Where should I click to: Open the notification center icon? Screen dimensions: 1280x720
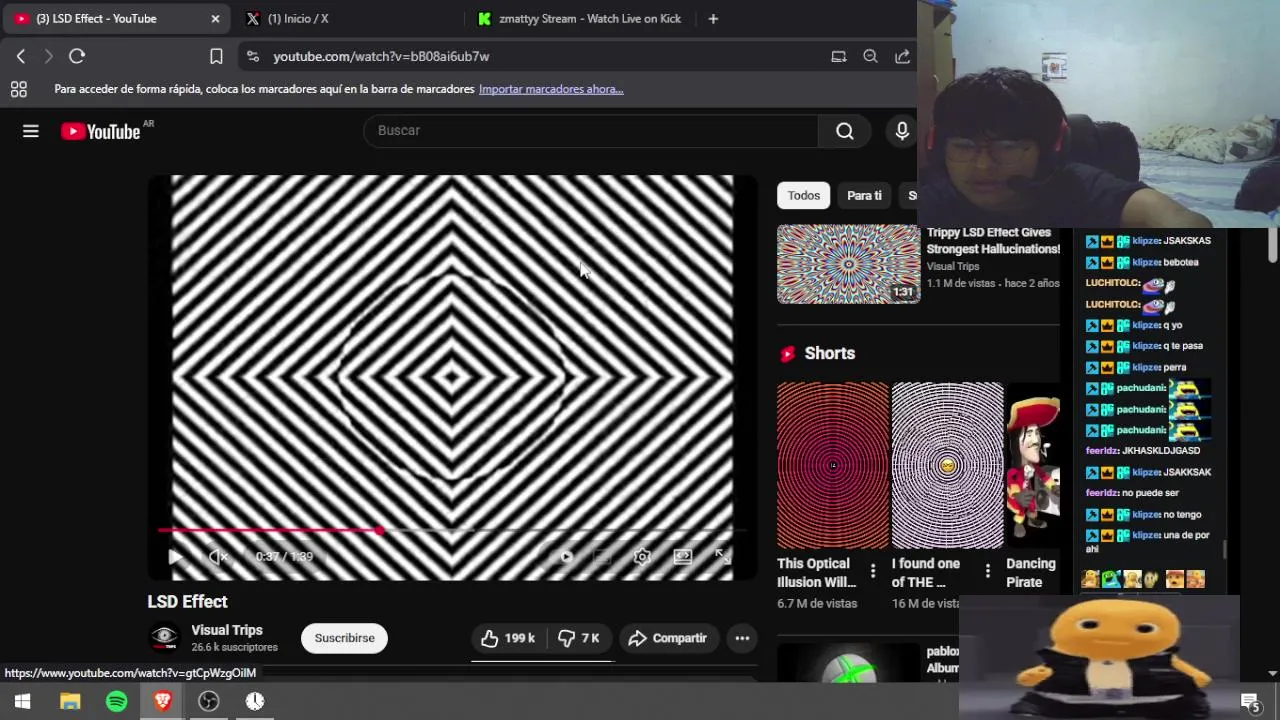[x=1249, y=702]
